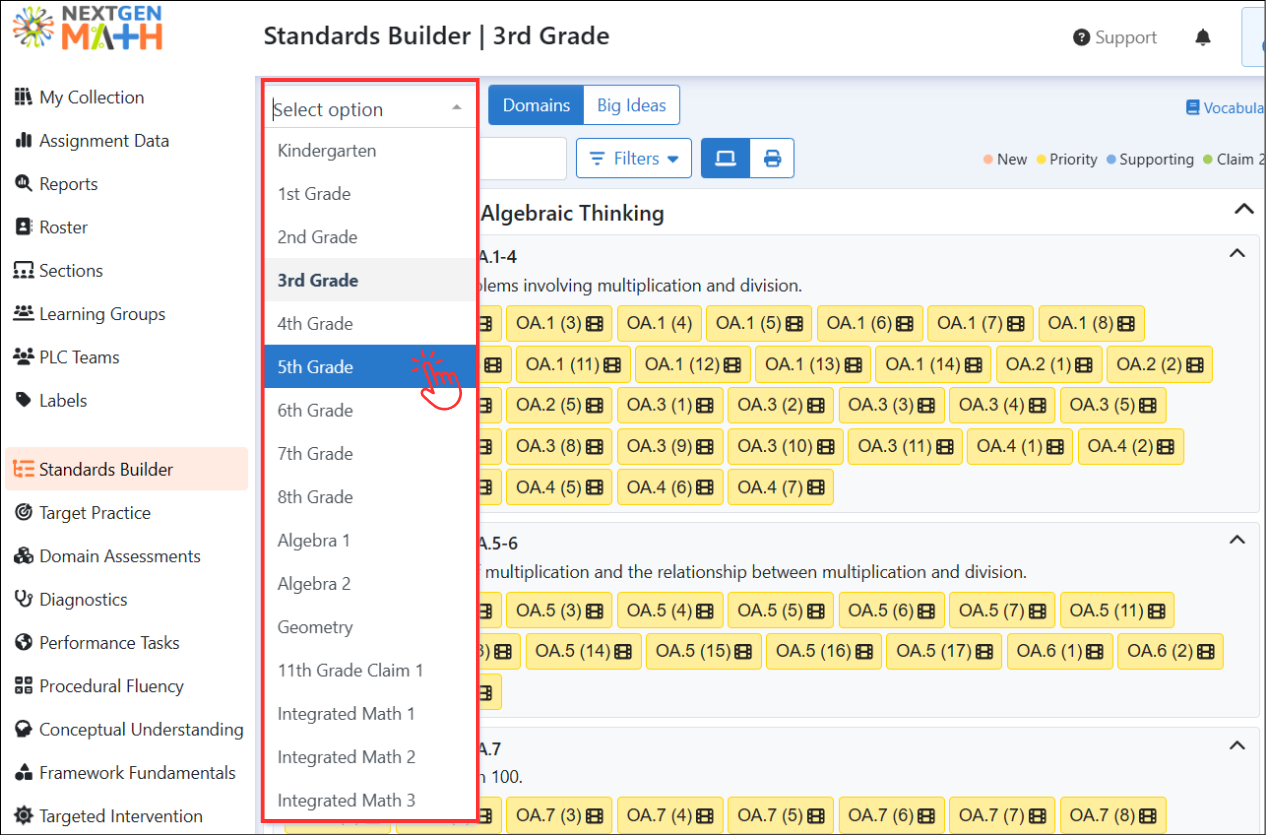This screenshot has width=1266, height=836.
Task: Choose Kindergarten from grade list
Action: click(370, 151)
